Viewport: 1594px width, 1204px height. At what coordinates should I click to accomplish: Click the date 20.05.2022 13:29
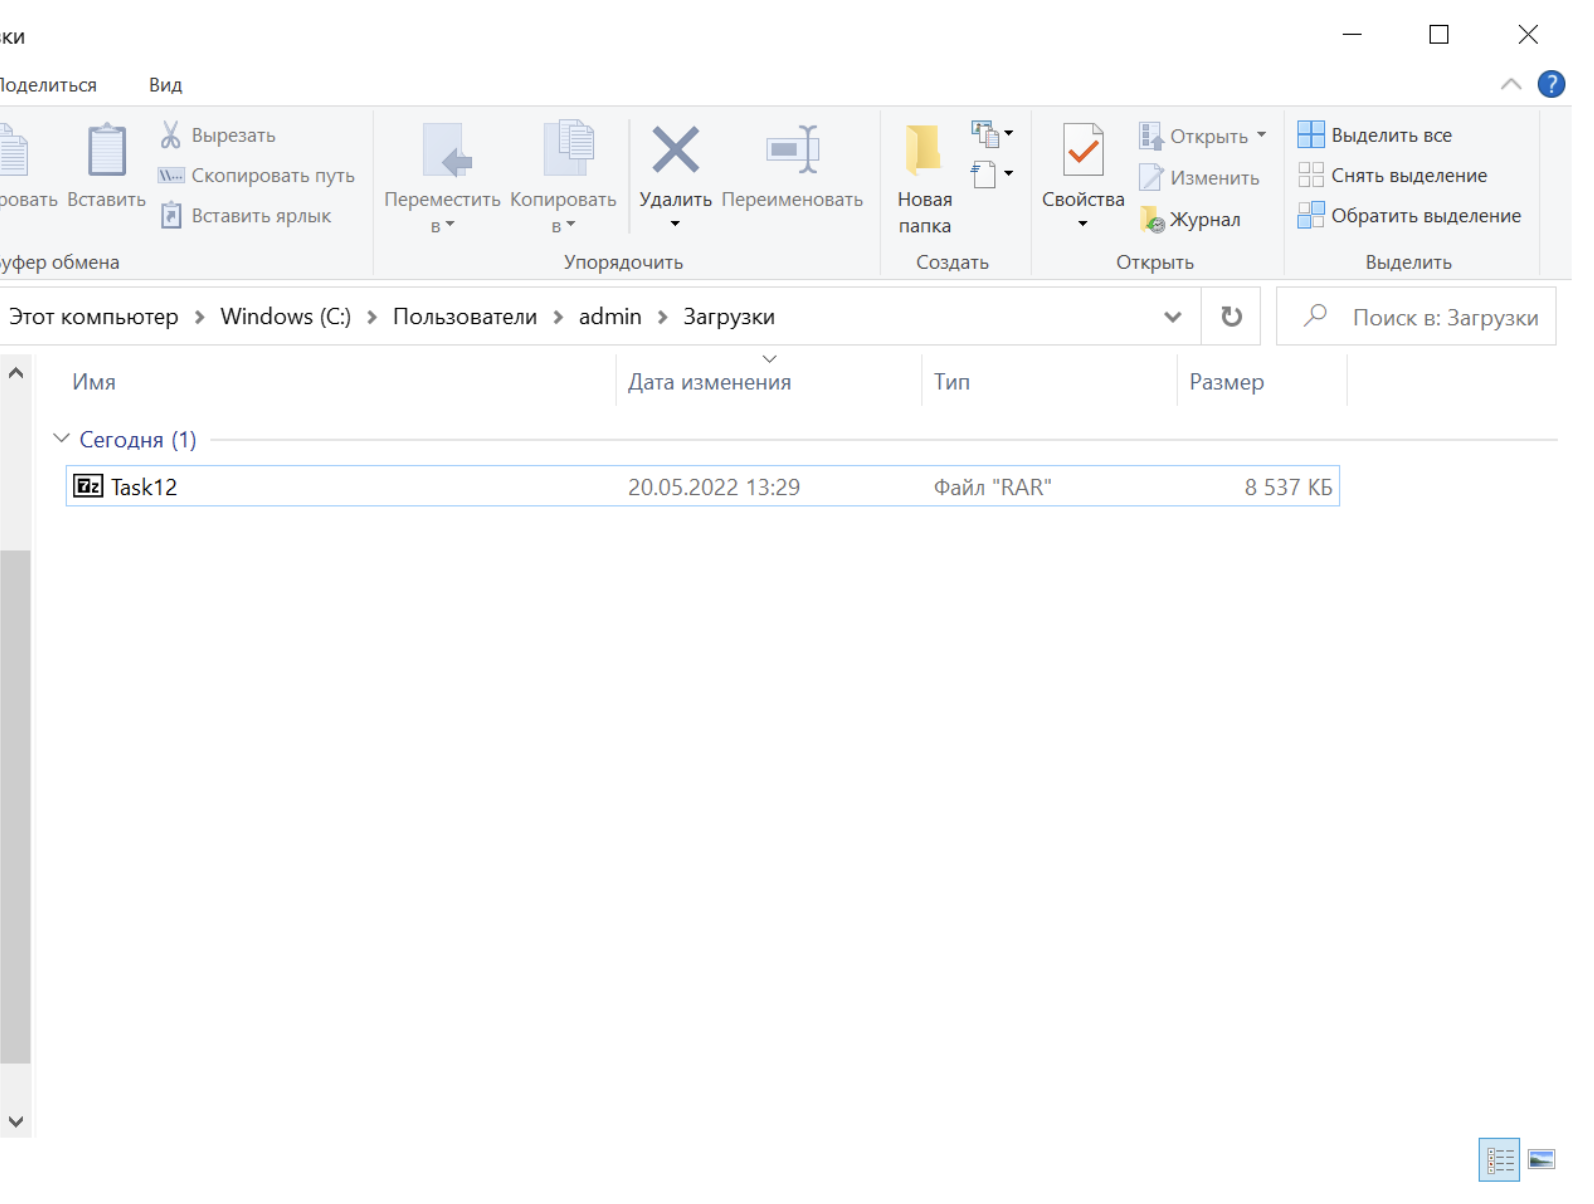point(714,487)
